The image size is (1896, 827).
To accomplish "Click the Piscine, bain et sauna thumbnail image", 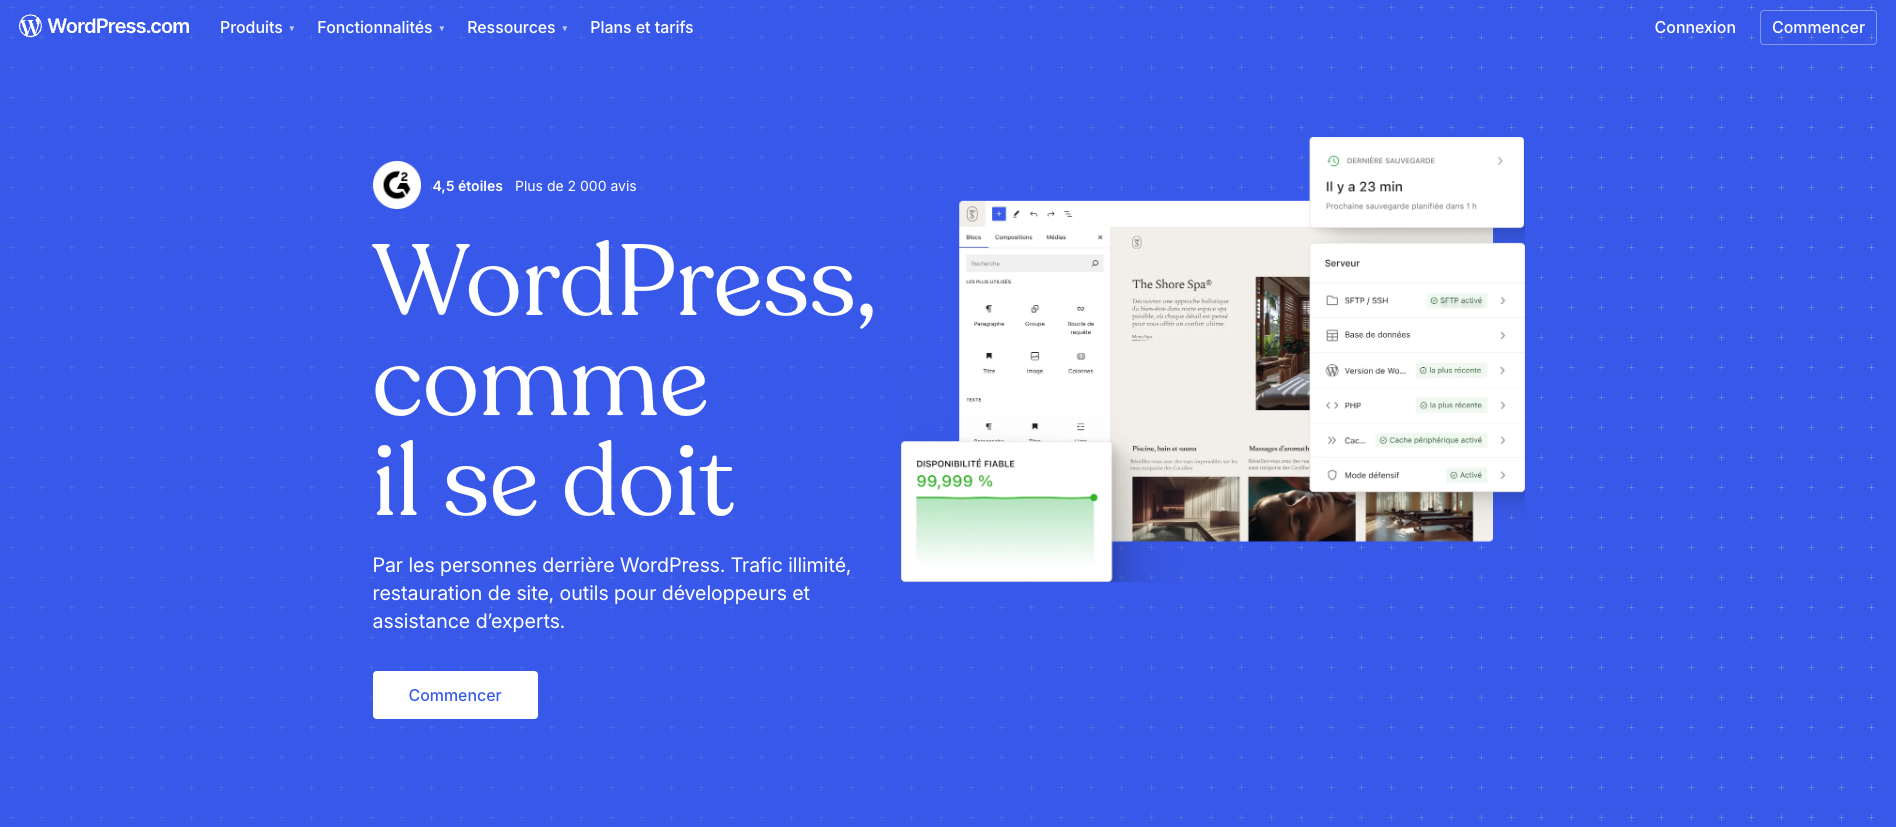I will tap(1185, 509).
